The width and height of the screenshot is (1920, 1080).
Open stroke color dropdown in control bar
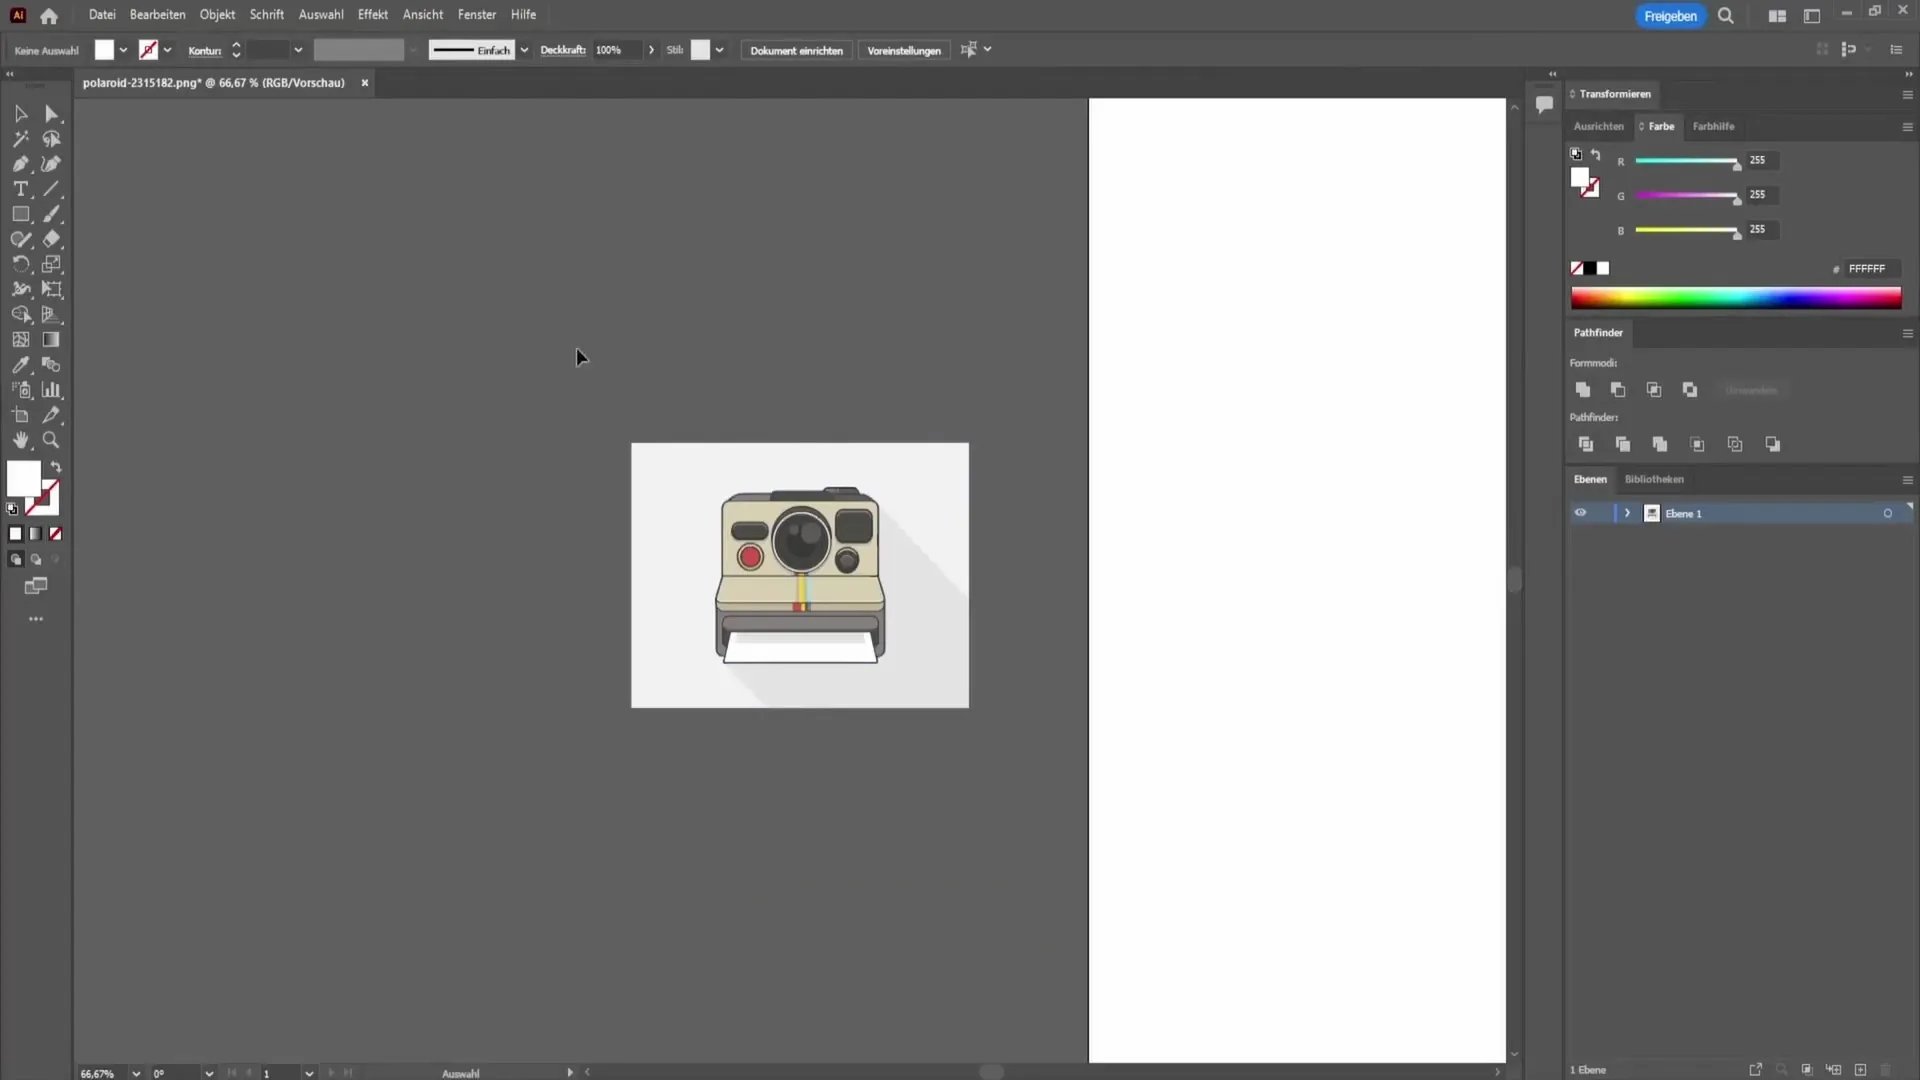[167, 50]
